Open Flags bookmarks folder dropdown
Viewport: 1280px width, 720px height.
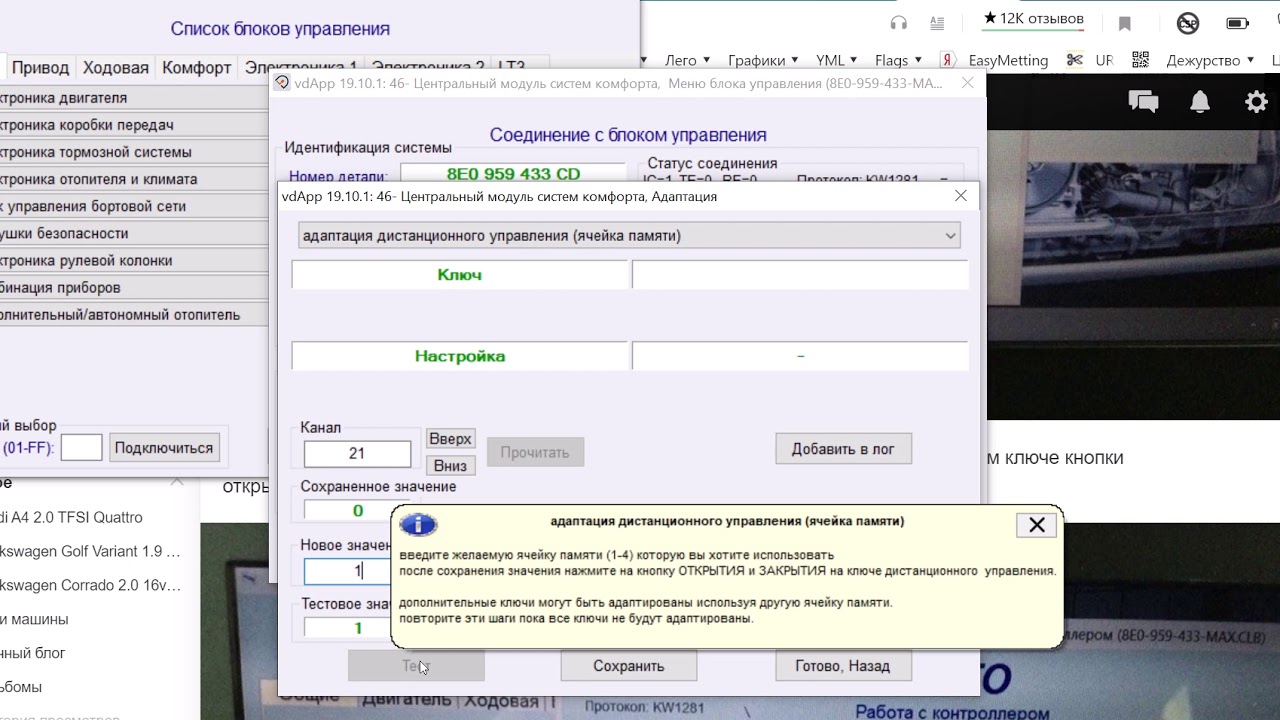[x=898, y=60]
